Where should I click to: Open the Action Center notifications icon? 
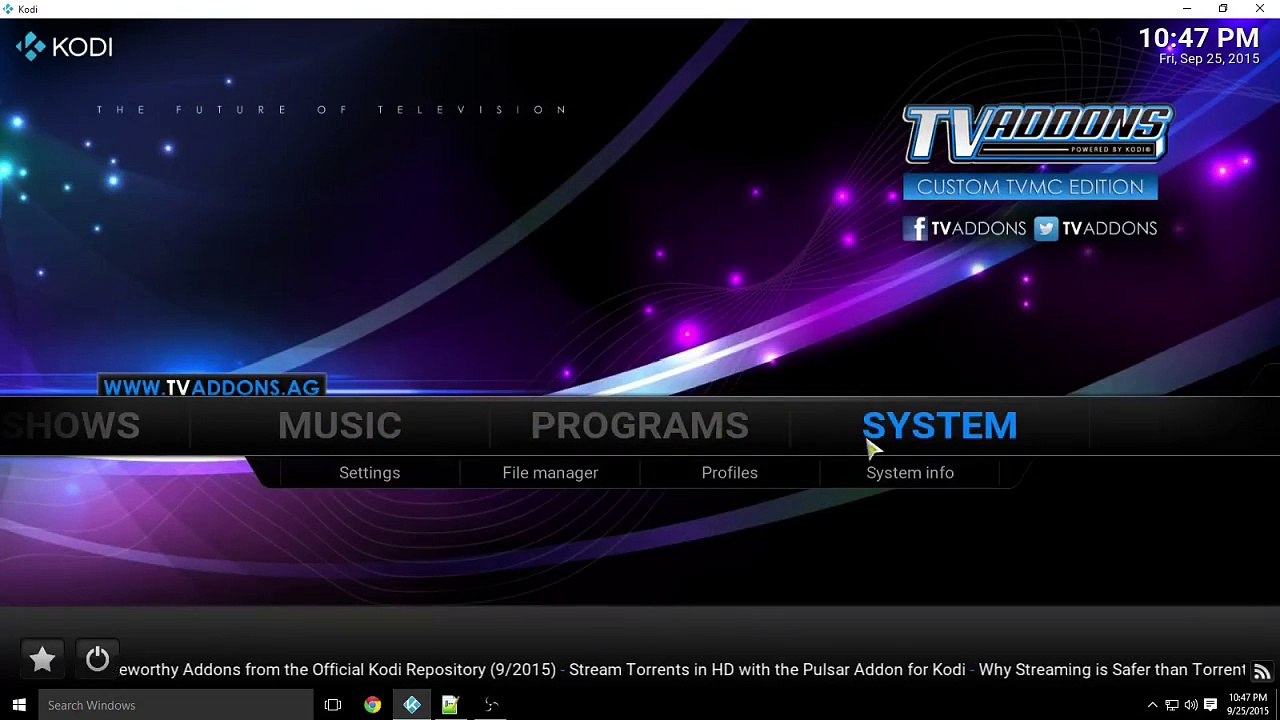point(1210,705)
